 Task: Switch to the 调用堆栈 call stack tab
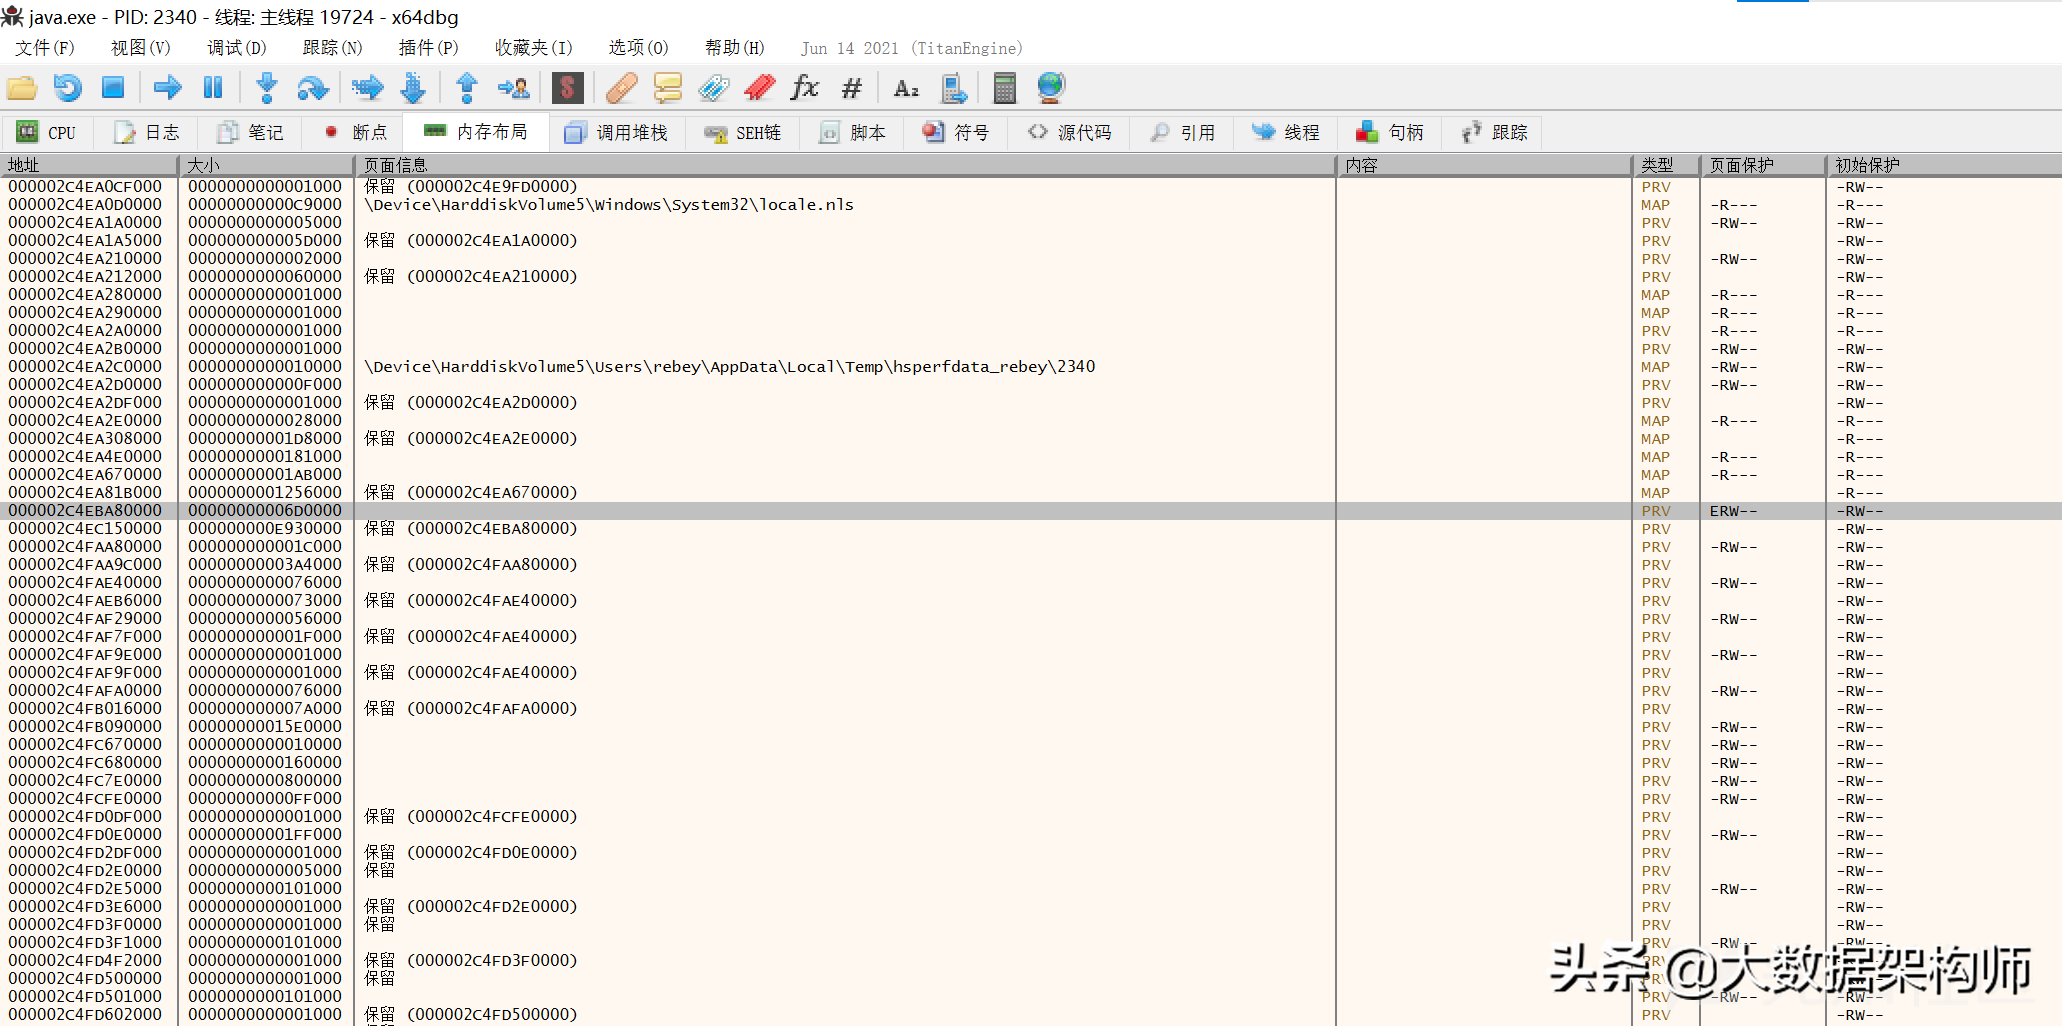(616, 132)
